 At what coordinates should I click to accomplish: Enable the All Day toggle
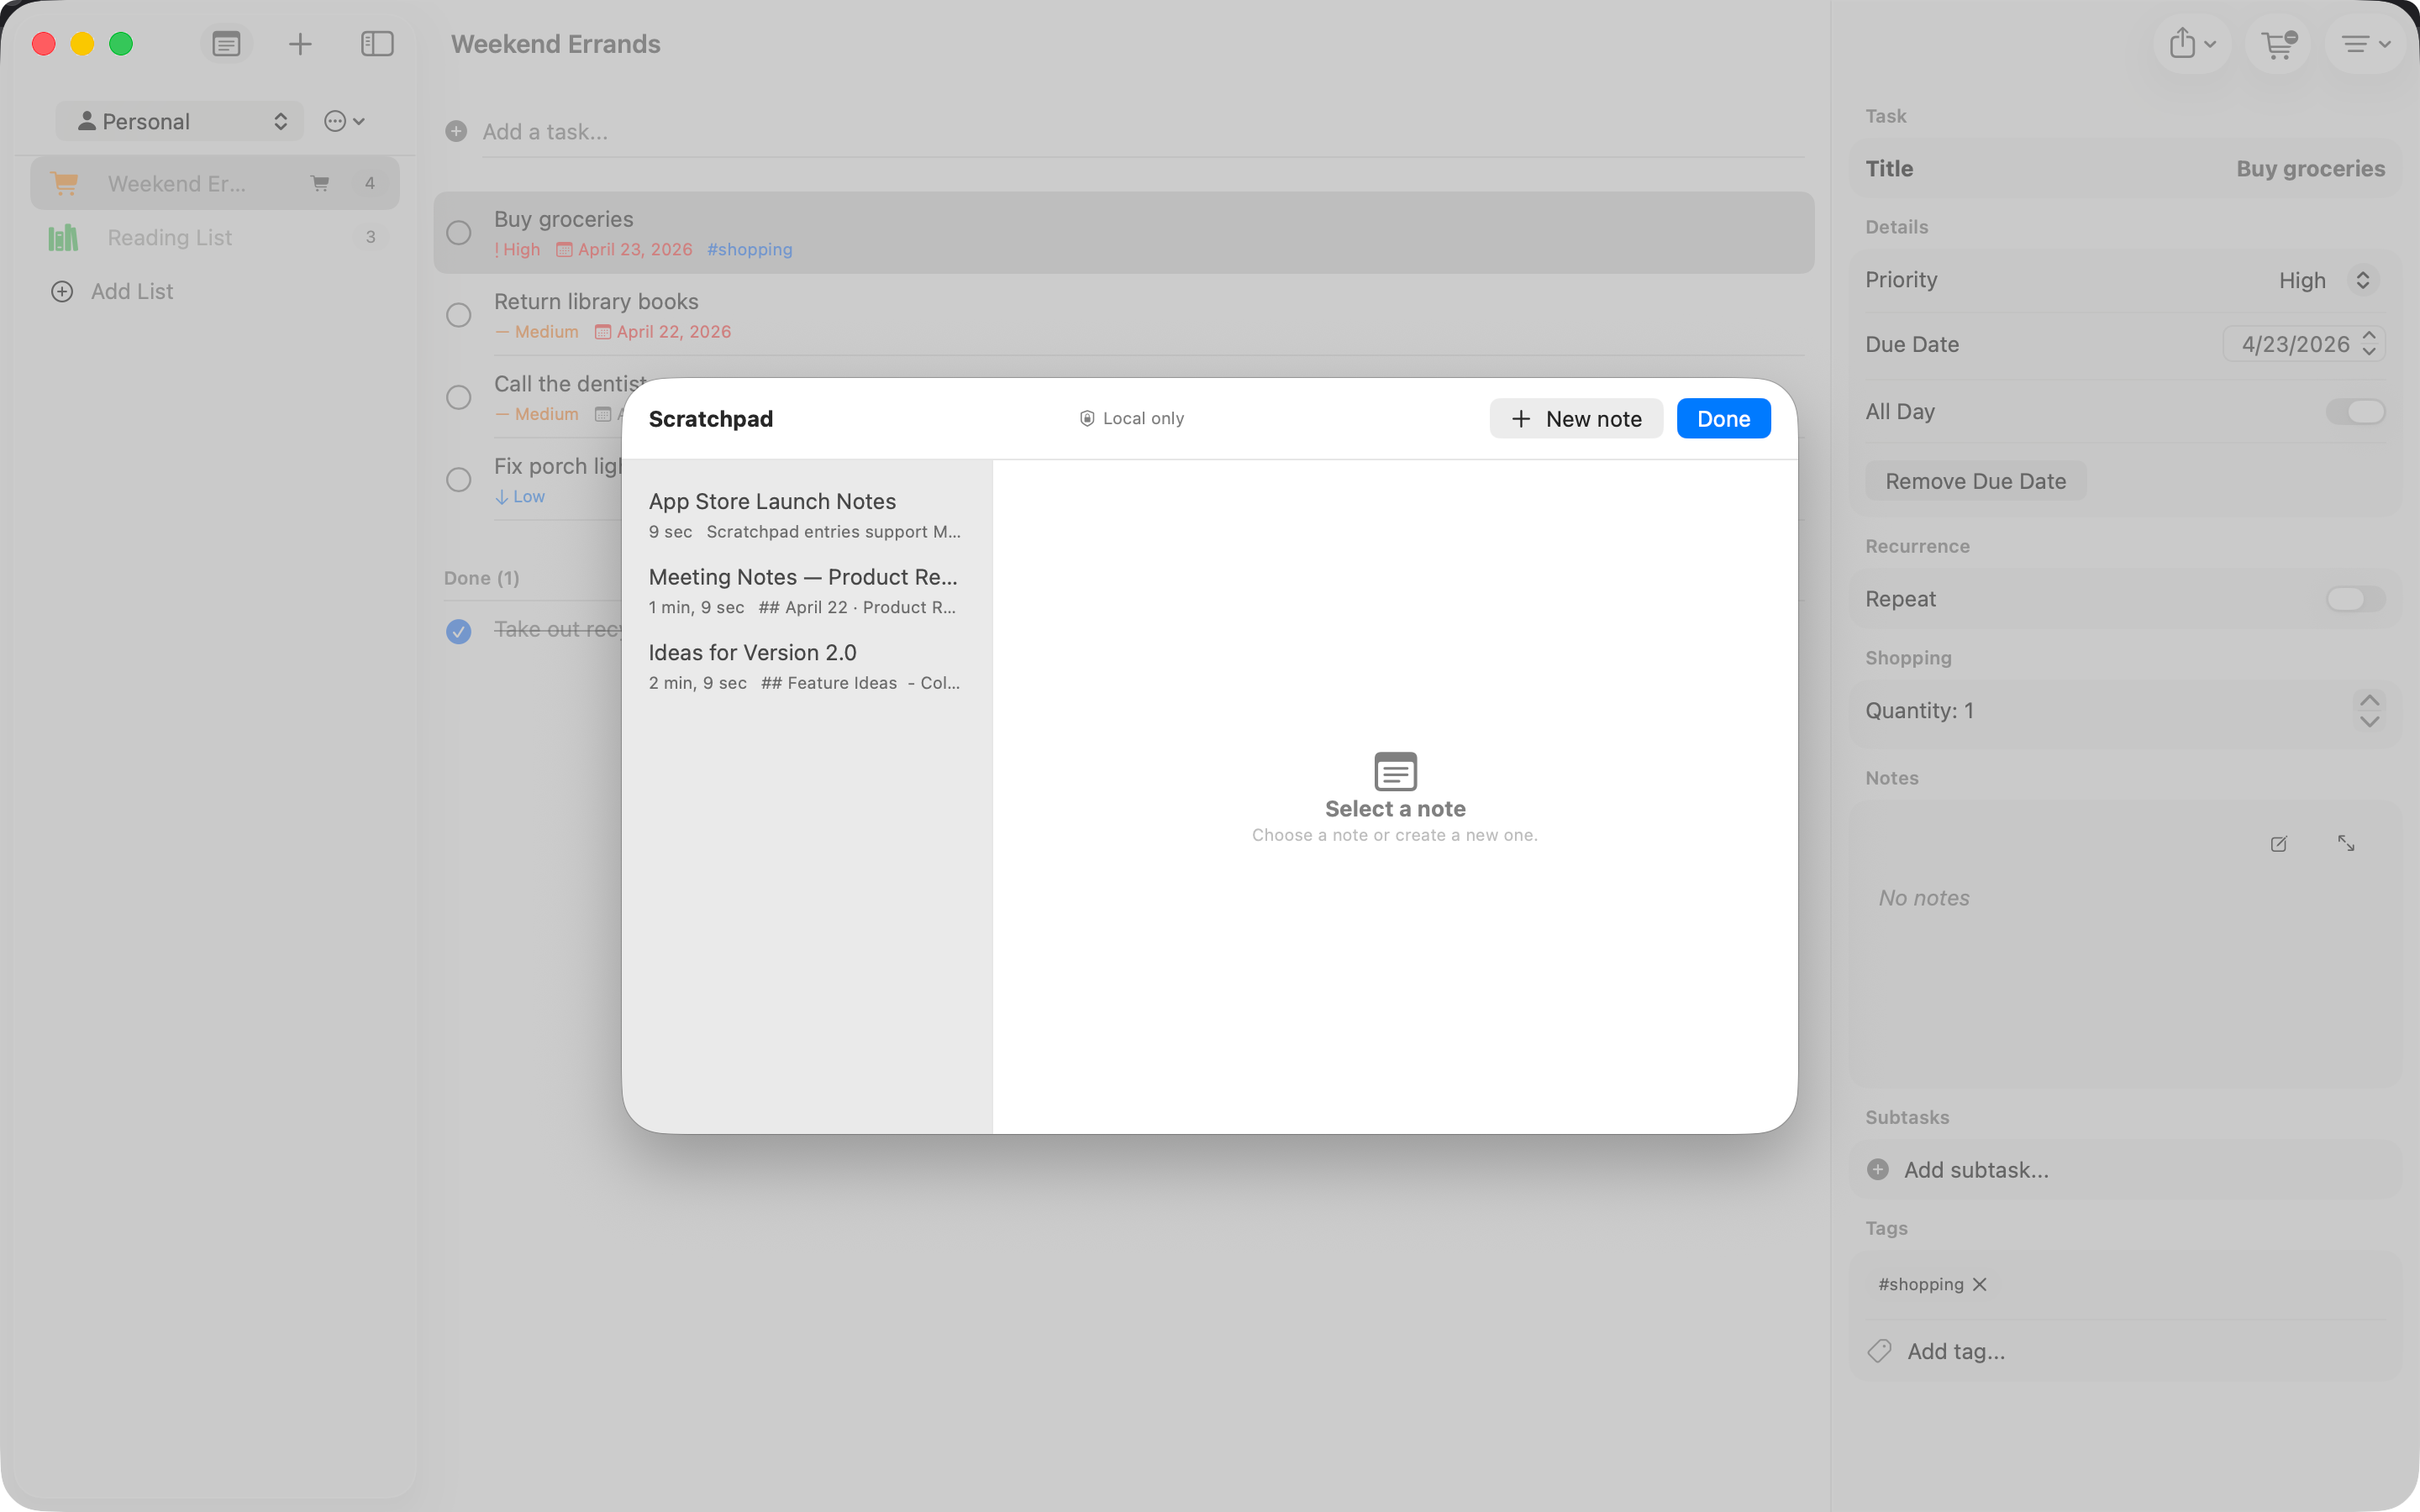tap(2356, 411)
